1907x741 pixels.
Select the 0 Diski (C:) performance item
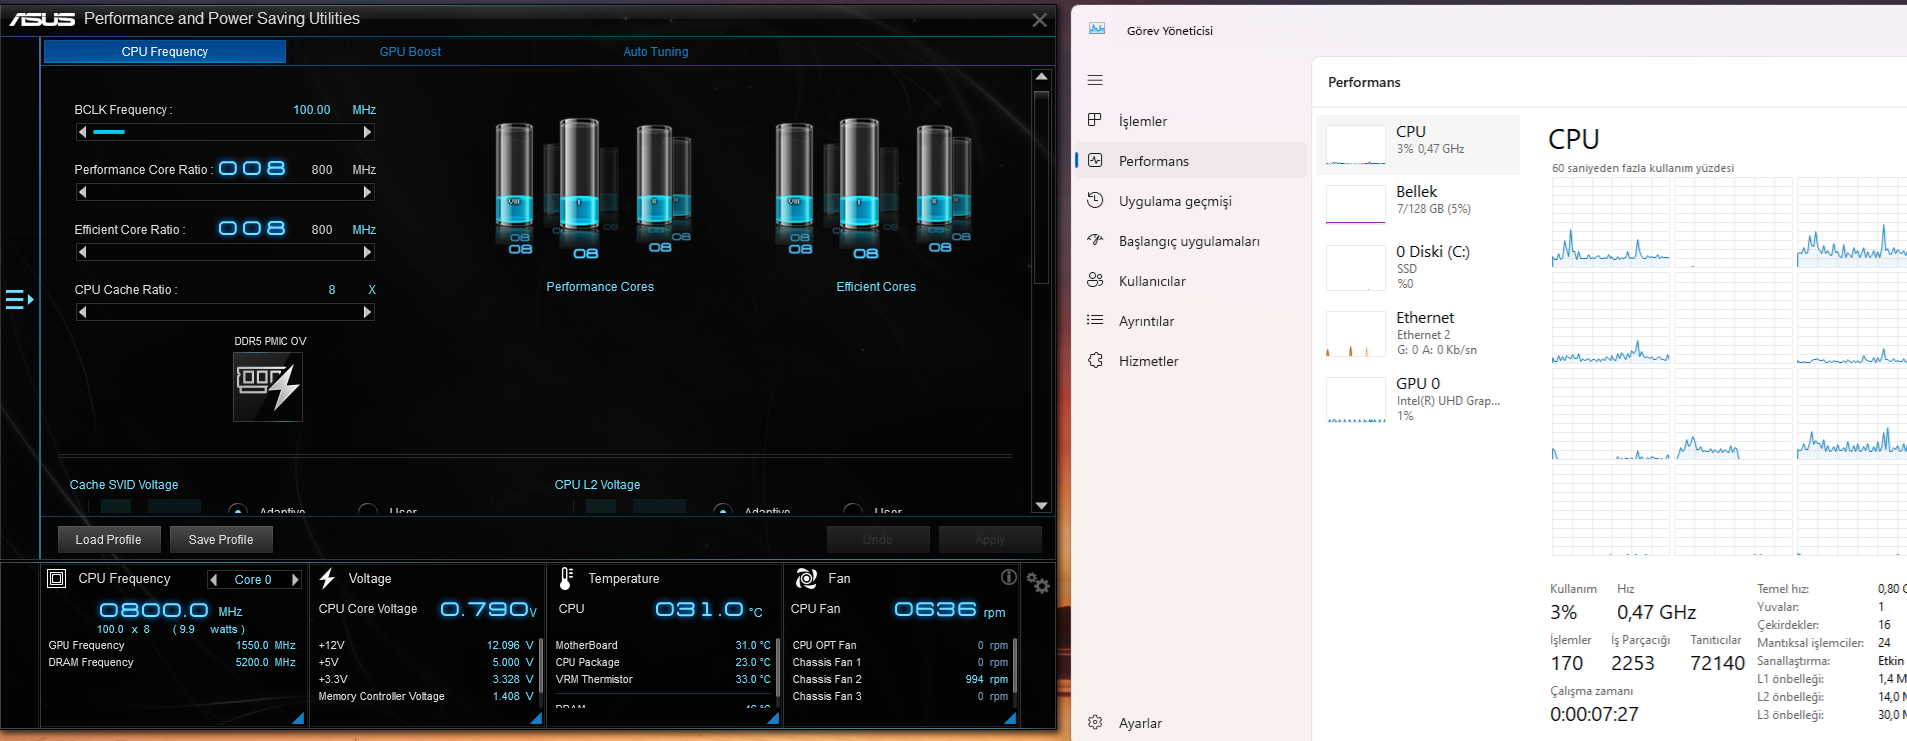pos(1418,266)
